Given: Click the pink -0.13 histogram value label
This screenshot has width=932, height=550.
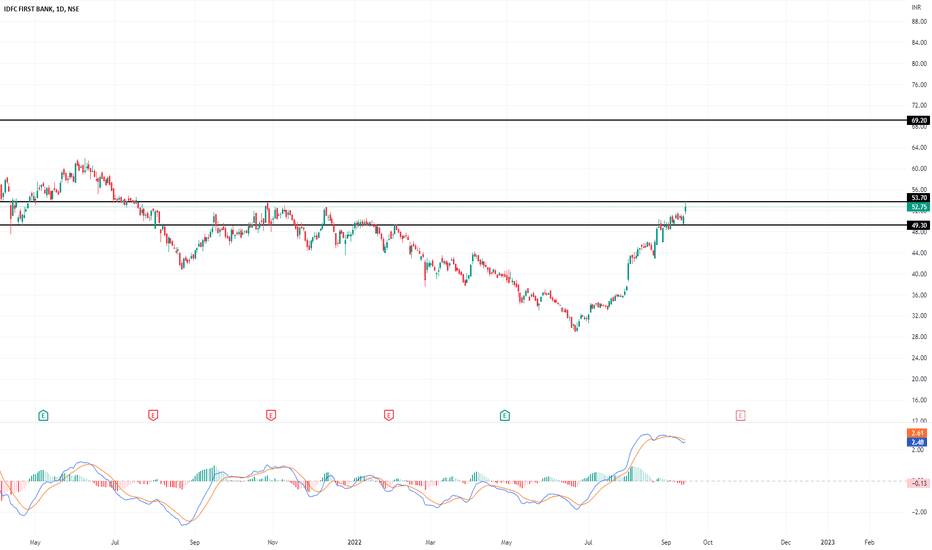Looking at the screenshot, I should pos(918,483).
